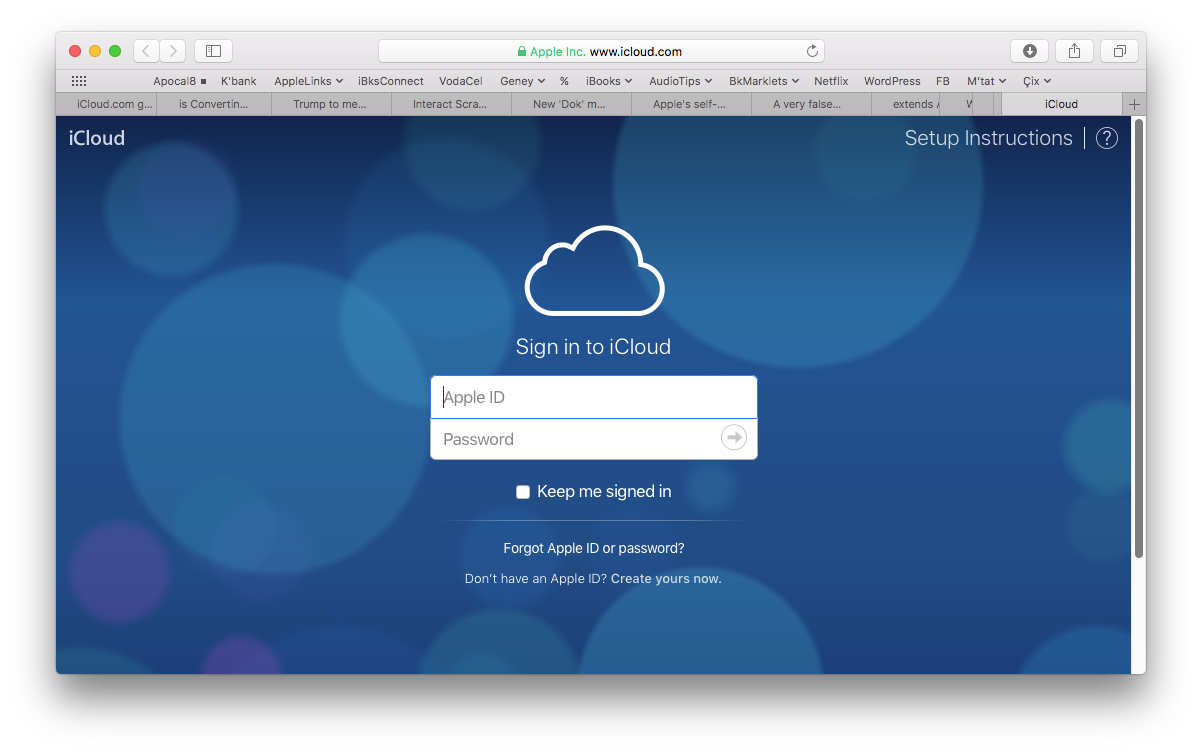The image size is (1202, 754).
Task: Open the Apocal8 bookmark
Action: (179, 81)
